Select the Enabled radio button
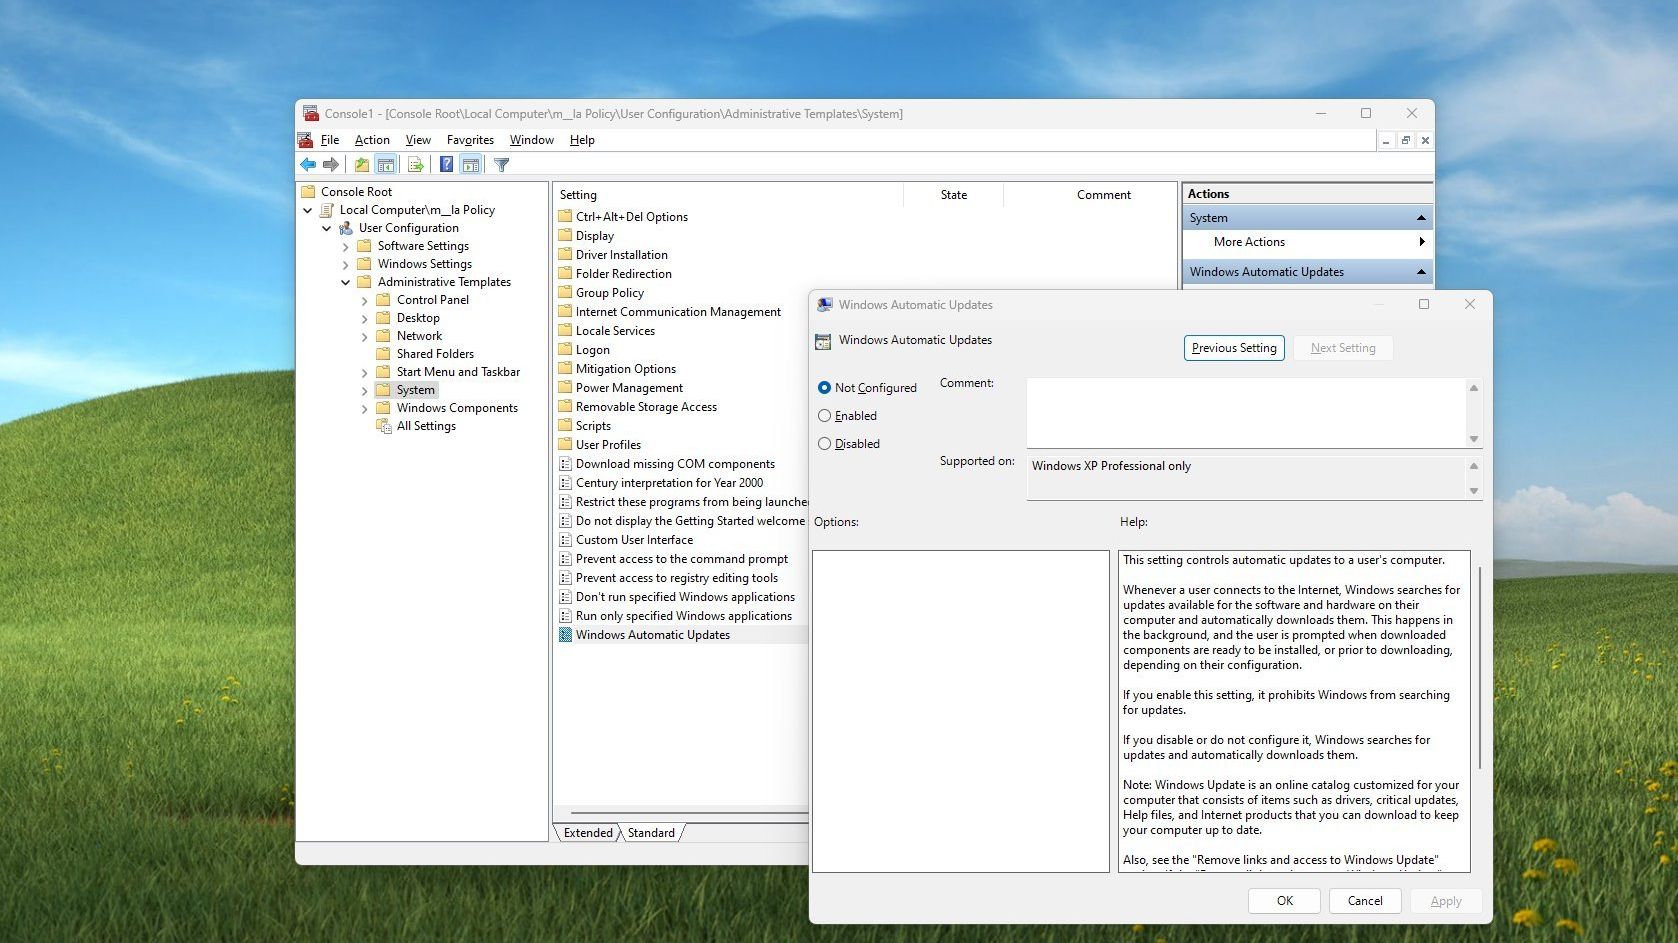Screen dimensions: 1678x943 [x=824, y=416]
